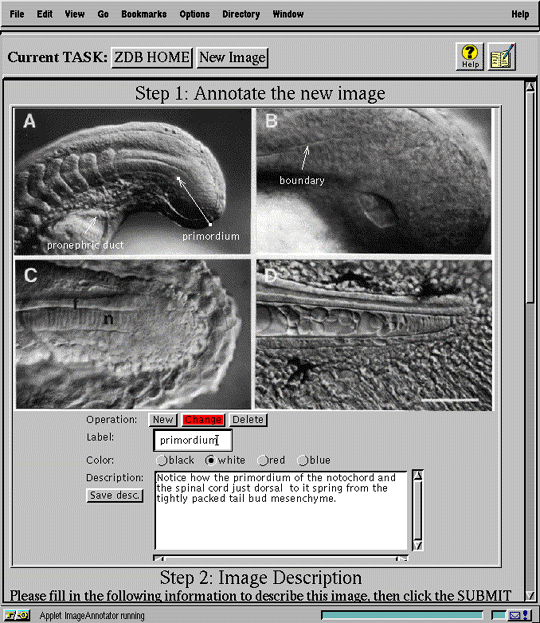This screenshot has height=623, width=540.
Task: Click the Delete operation button
Action: [x=248, y=420]
